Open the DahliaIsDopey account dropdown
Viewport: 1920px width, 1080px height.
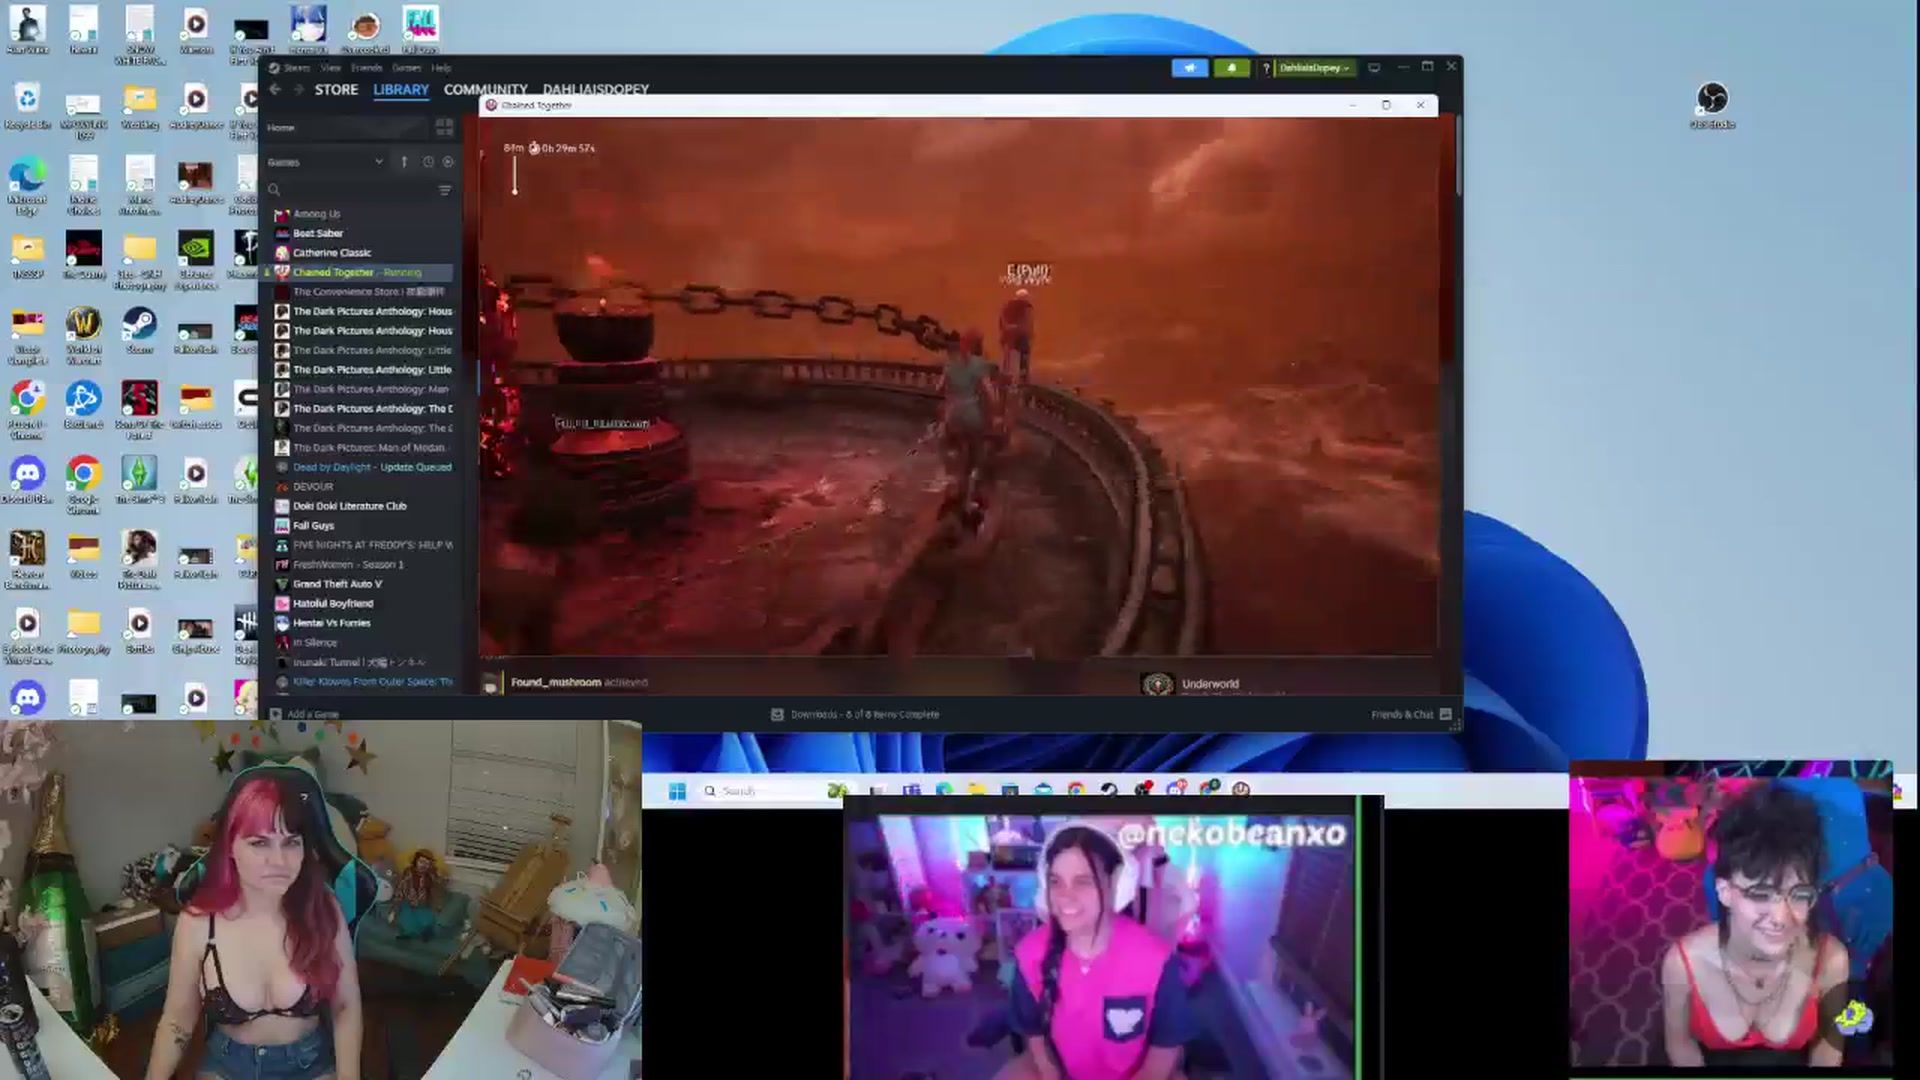coord(1314,68)
